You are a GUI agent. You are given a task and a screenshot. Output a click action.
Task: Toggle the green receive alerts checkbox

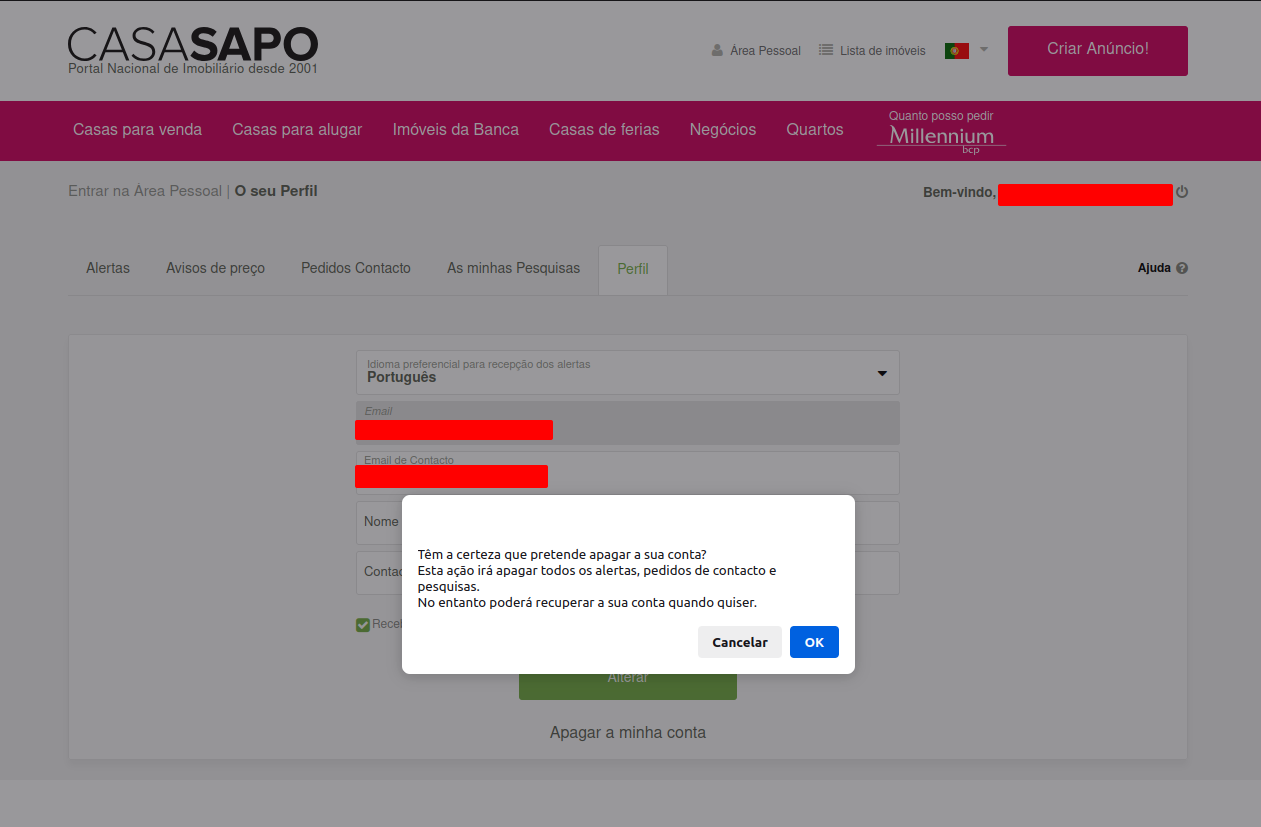pos(363,625)
